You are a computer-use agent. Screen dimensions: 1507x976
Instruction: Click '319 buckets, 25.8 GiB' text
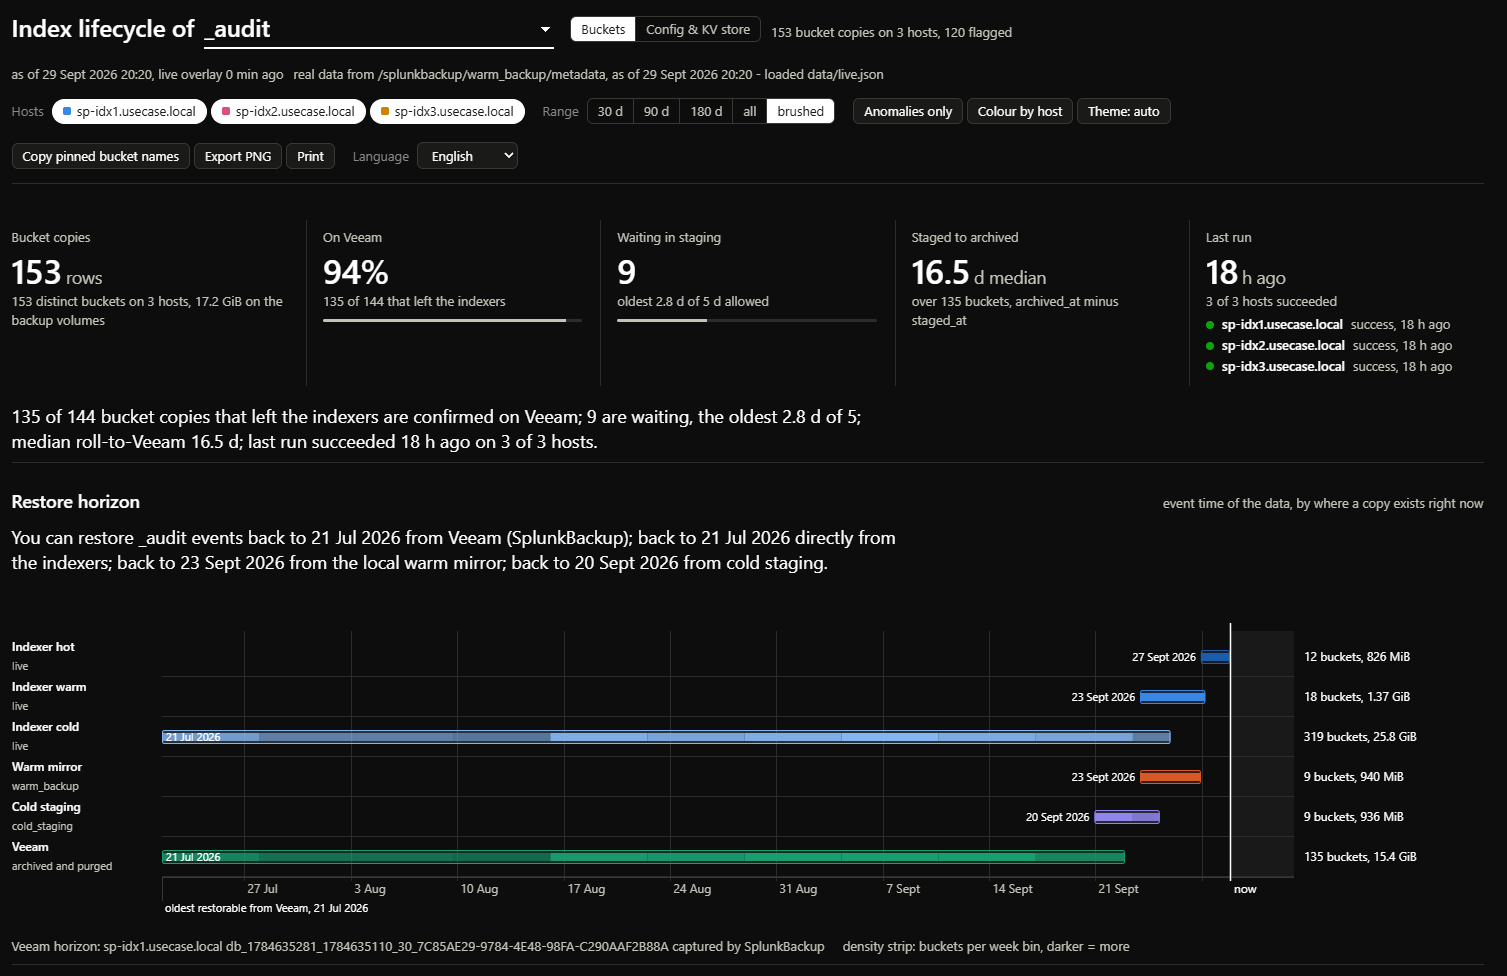coord(1360,737)
